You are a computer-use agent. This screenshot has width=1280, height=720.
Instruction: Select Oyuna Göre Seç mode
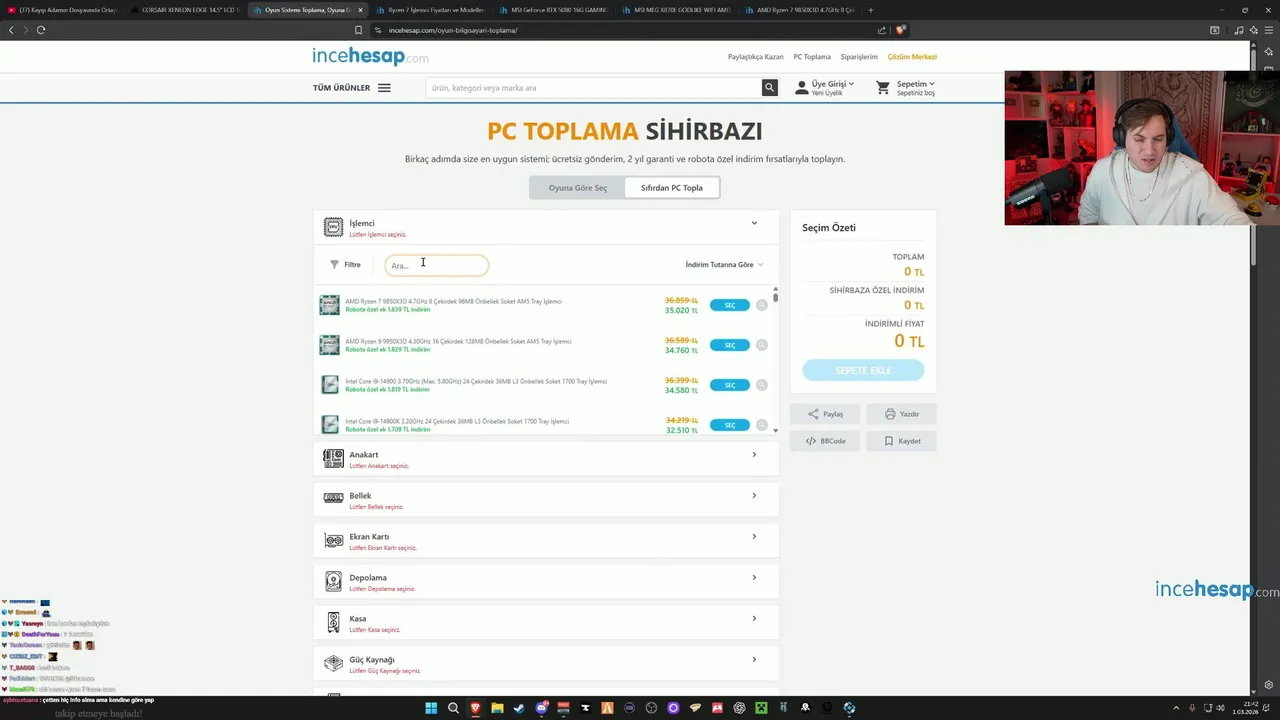click(578, 188)
